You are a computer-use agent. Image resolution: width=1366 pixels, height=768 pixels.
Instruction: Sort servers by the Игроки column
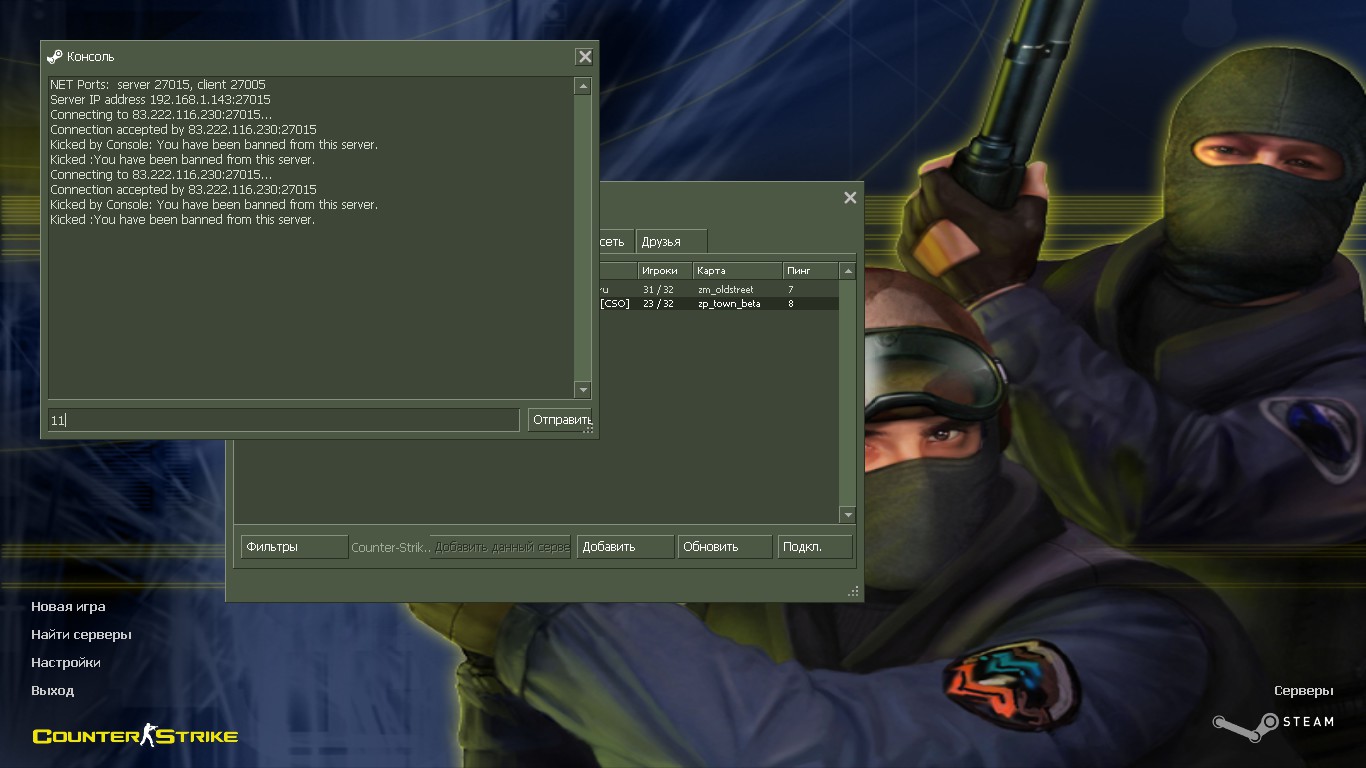point(664,271)
